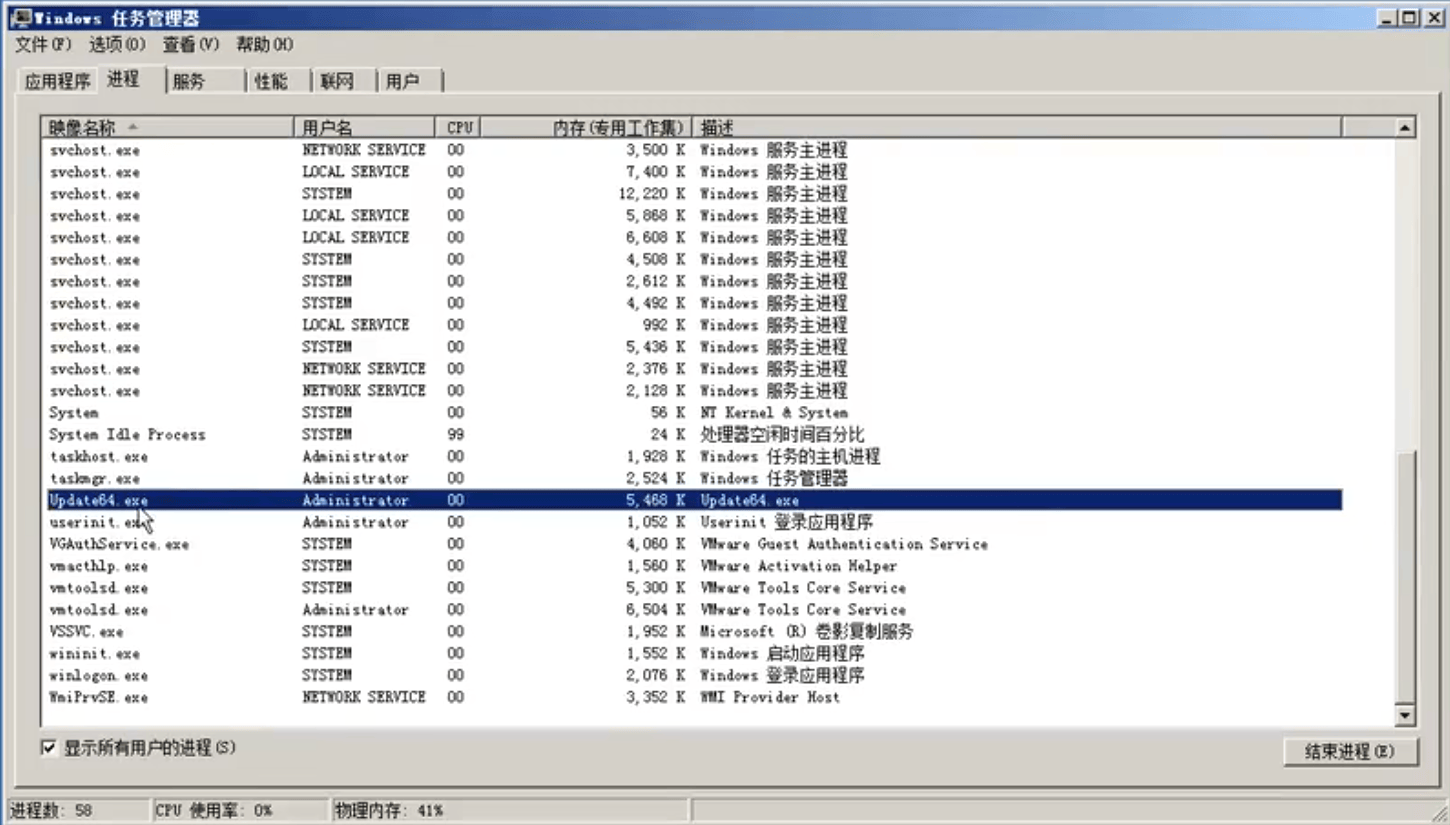
Task: Sort by 内存(专用工作集) column header
Action: tap(587, 127)
